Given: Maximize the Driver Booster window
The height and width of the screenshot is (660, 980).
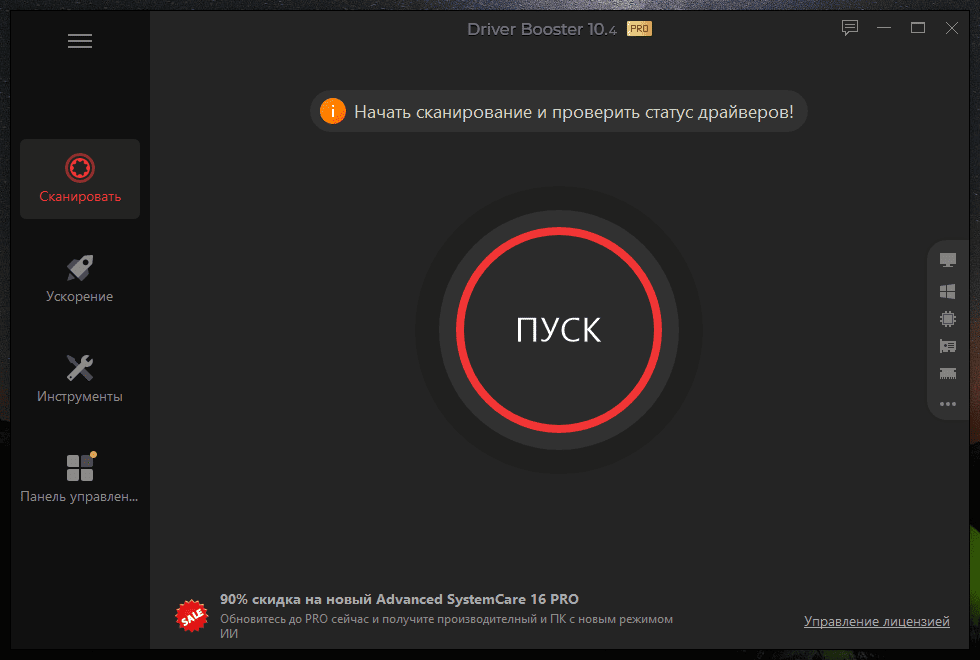Looking at the screenshot, I should (x=917, y=28).
